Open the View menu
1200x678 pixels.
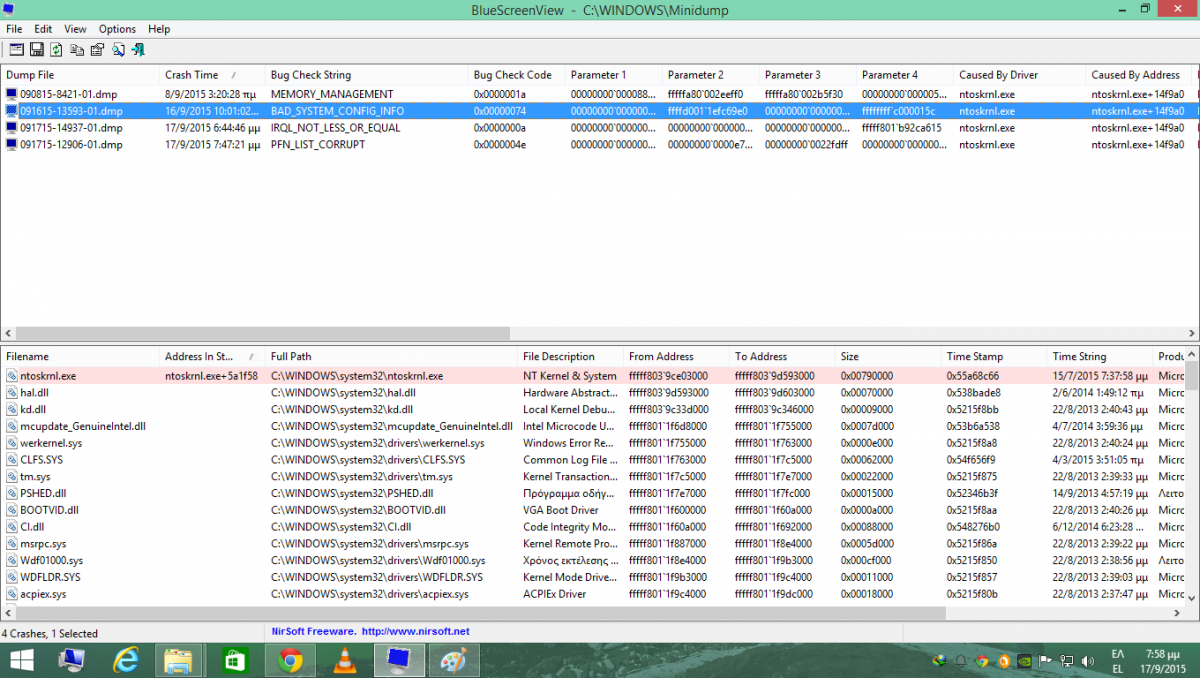click(x=75, y=29)
